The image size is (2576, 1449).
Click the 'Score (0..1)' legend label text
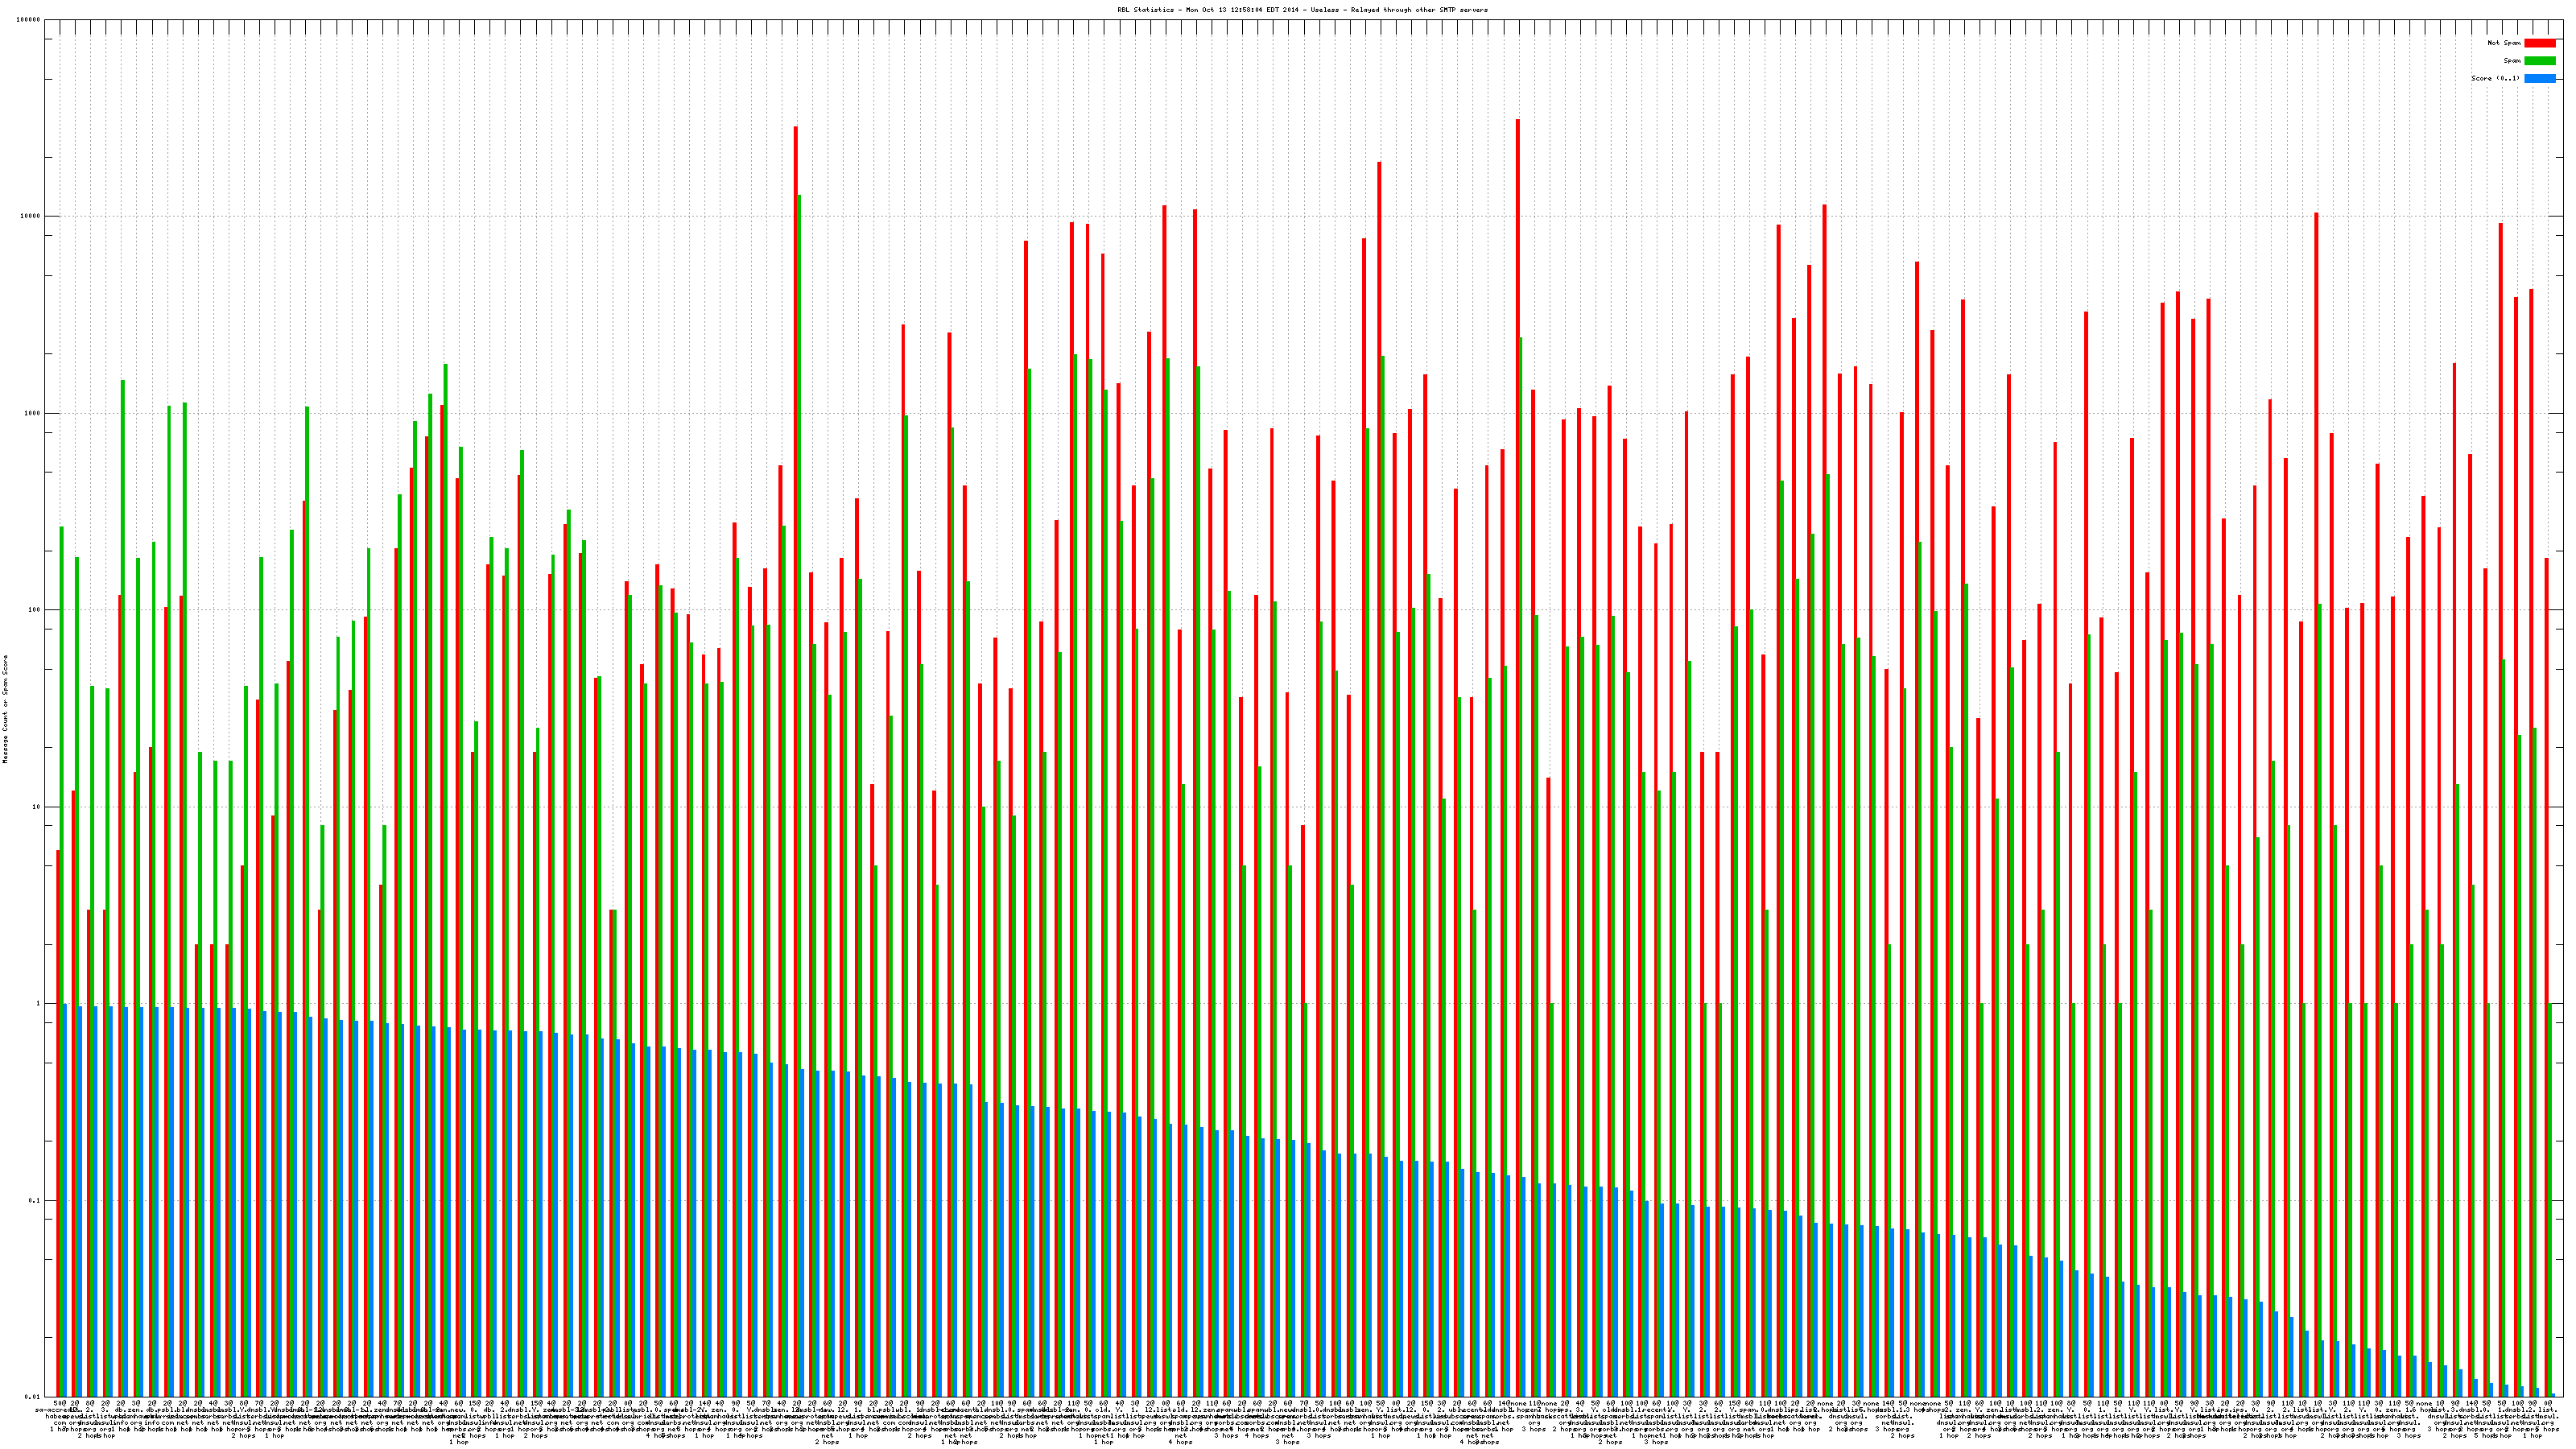pos(2495,78)
